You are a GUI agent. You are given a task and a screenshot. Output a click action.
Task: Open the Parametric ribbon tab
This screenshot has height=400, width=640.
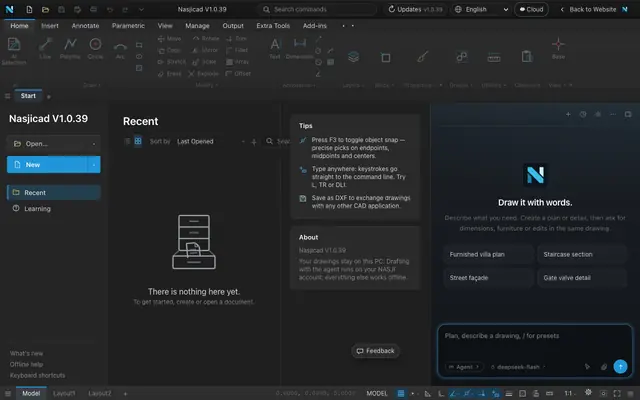tap(128, 25)
